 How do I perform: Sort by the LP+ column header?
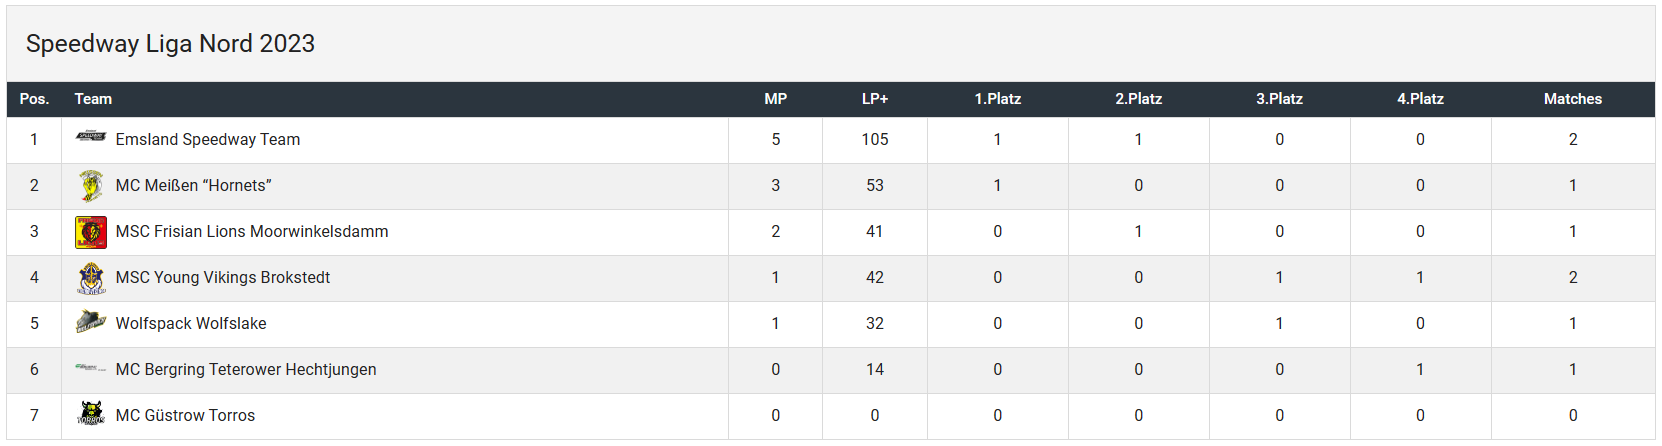[875, 99]
